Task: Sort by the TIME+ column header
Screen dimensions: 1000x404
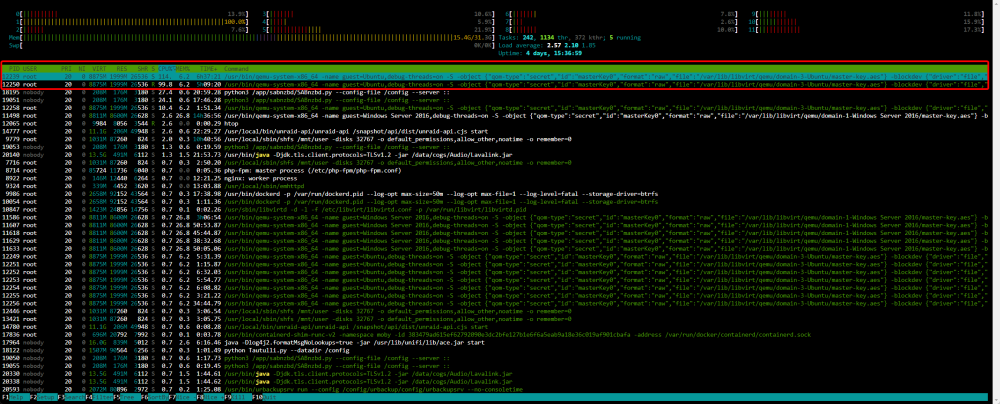Action: [209, 68]
